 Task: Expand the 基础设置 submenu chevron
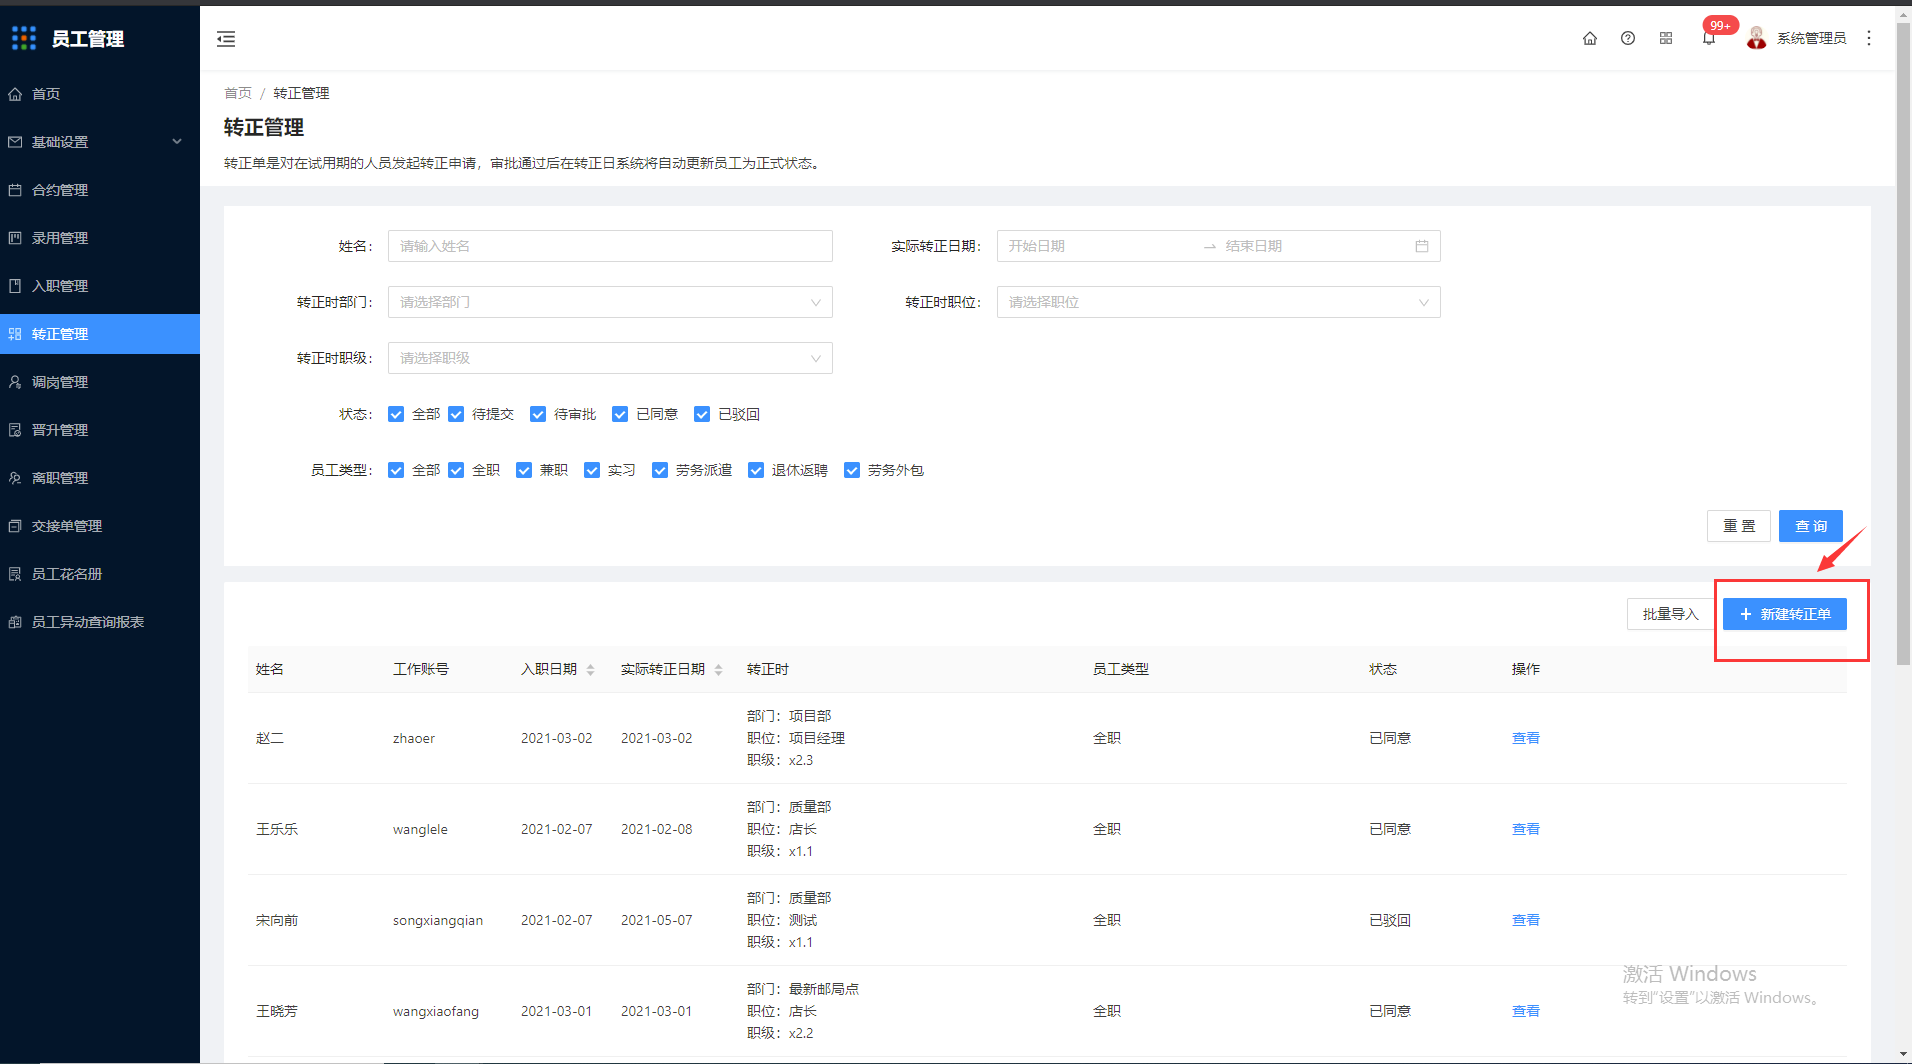pos(177,142)
